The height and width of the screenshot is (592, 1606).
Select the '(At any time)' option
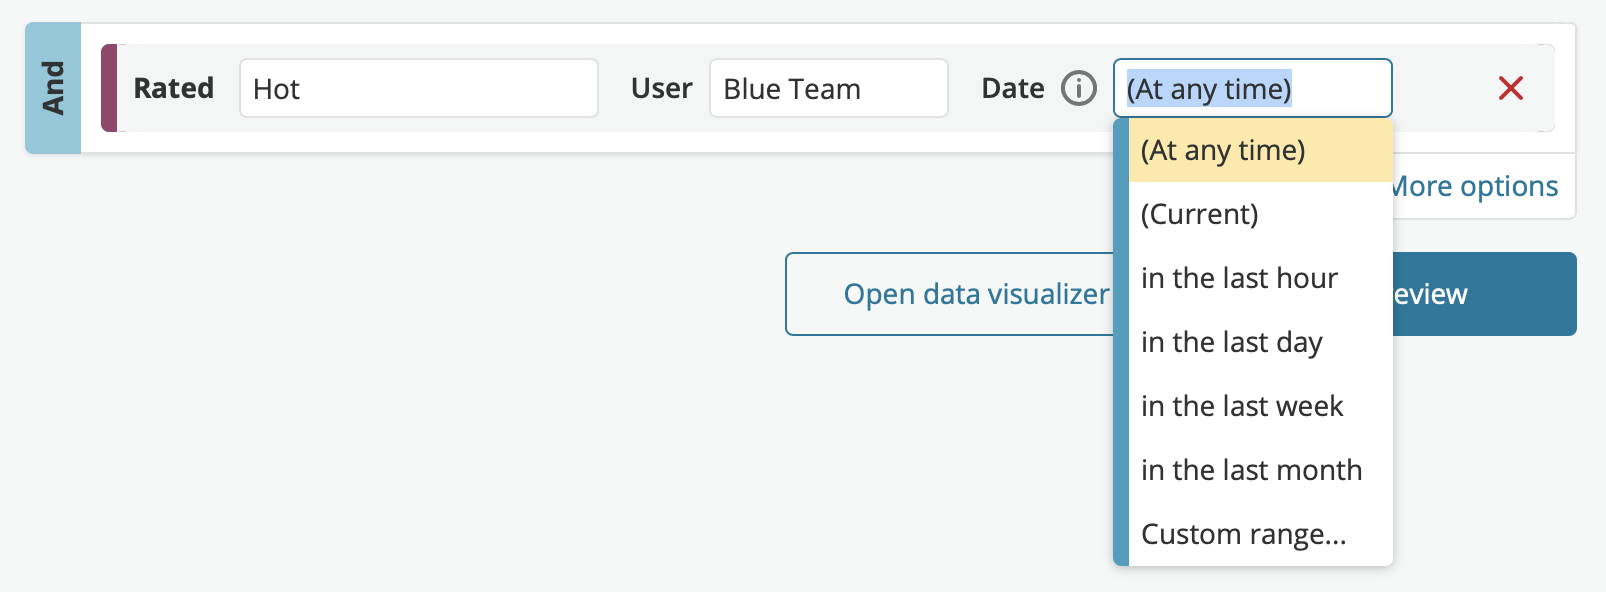click(1260, 150)
